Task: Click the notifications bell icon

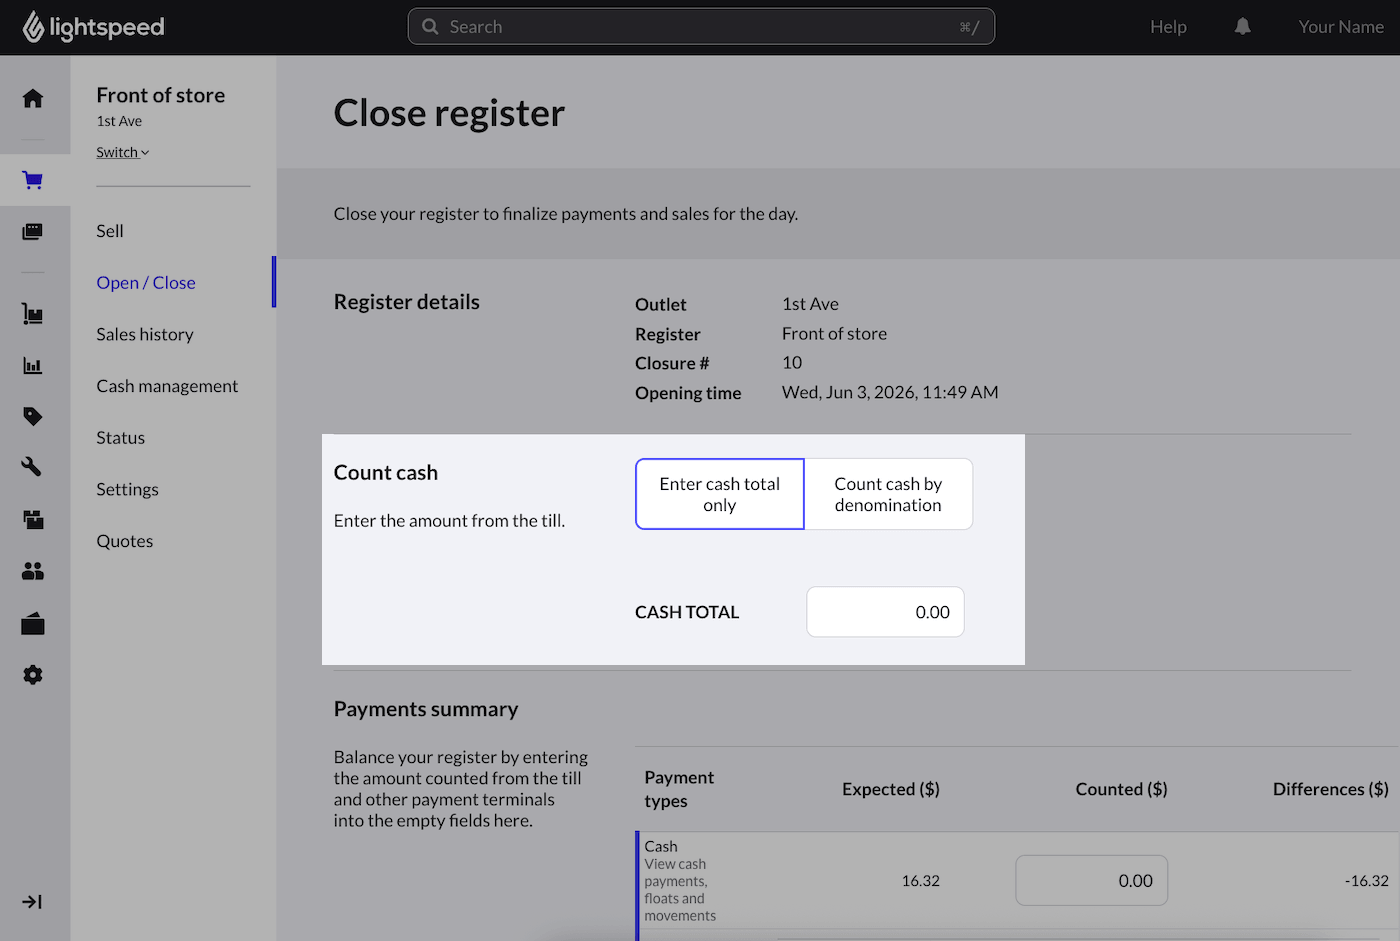Action: pos(1243,27)
